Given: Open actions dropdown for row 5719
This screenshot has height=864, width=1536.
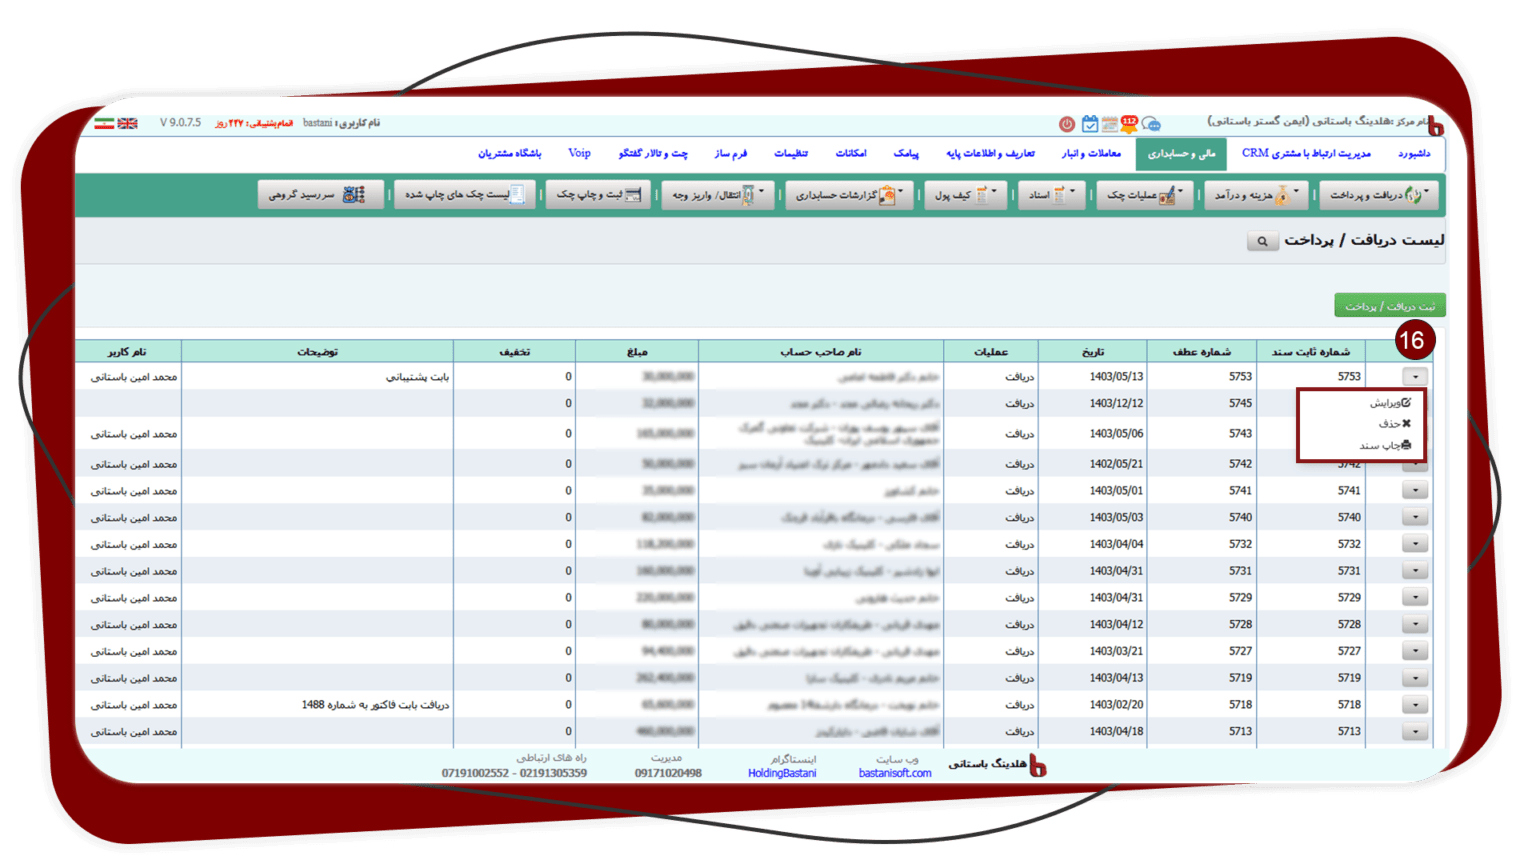Looking at the screenshot, I should (1415, 678).
